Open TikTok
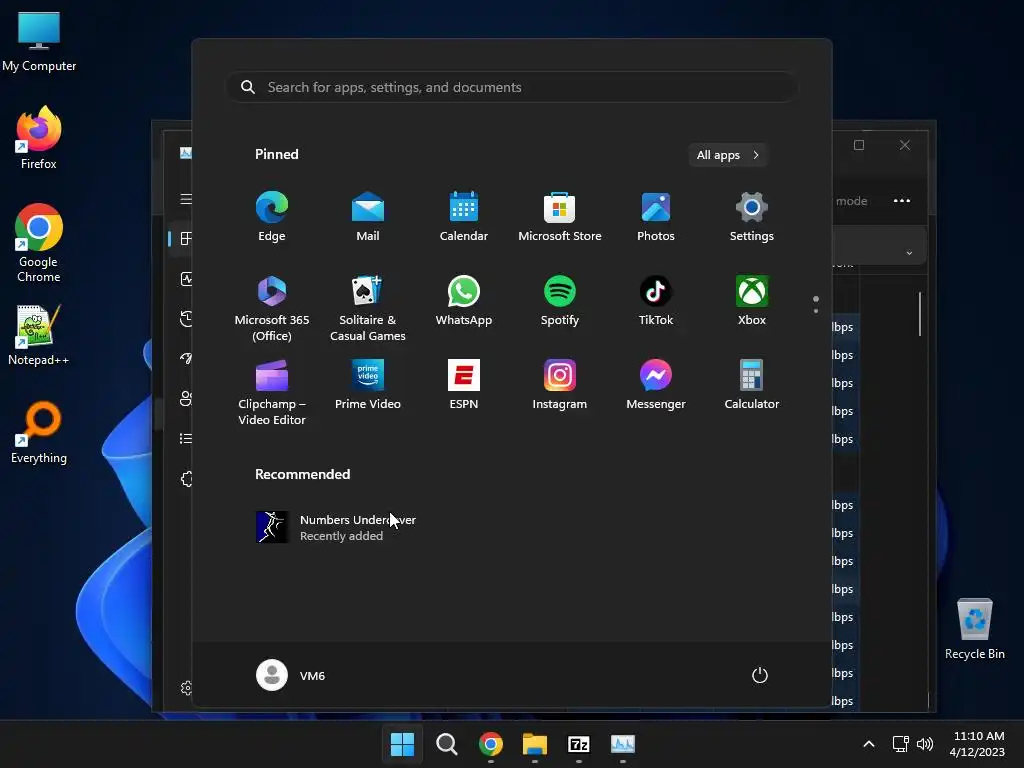 click(656, 301)
